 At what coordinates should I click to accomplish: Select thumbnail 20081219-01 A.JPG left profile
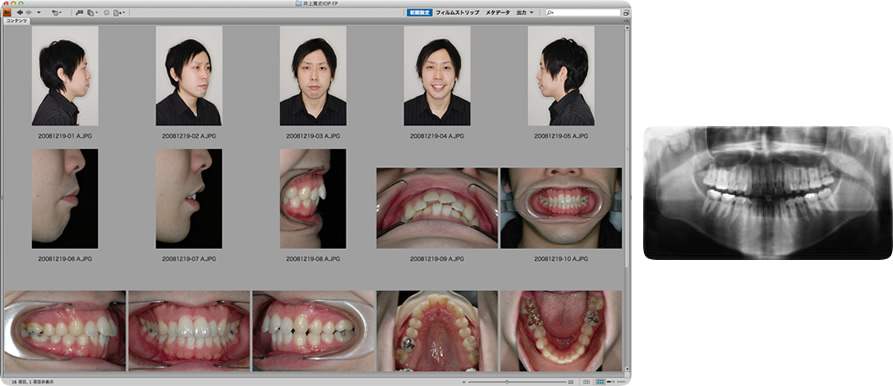(65, 76)
